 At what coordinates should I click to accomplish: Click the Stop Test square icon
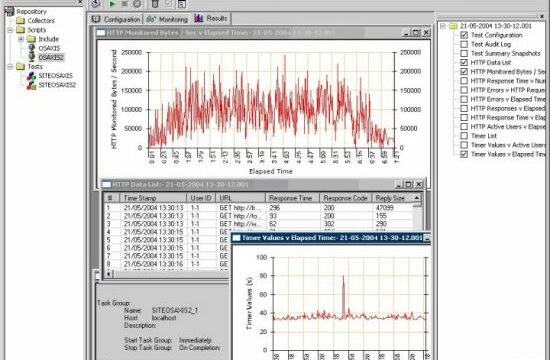point(125,4)
